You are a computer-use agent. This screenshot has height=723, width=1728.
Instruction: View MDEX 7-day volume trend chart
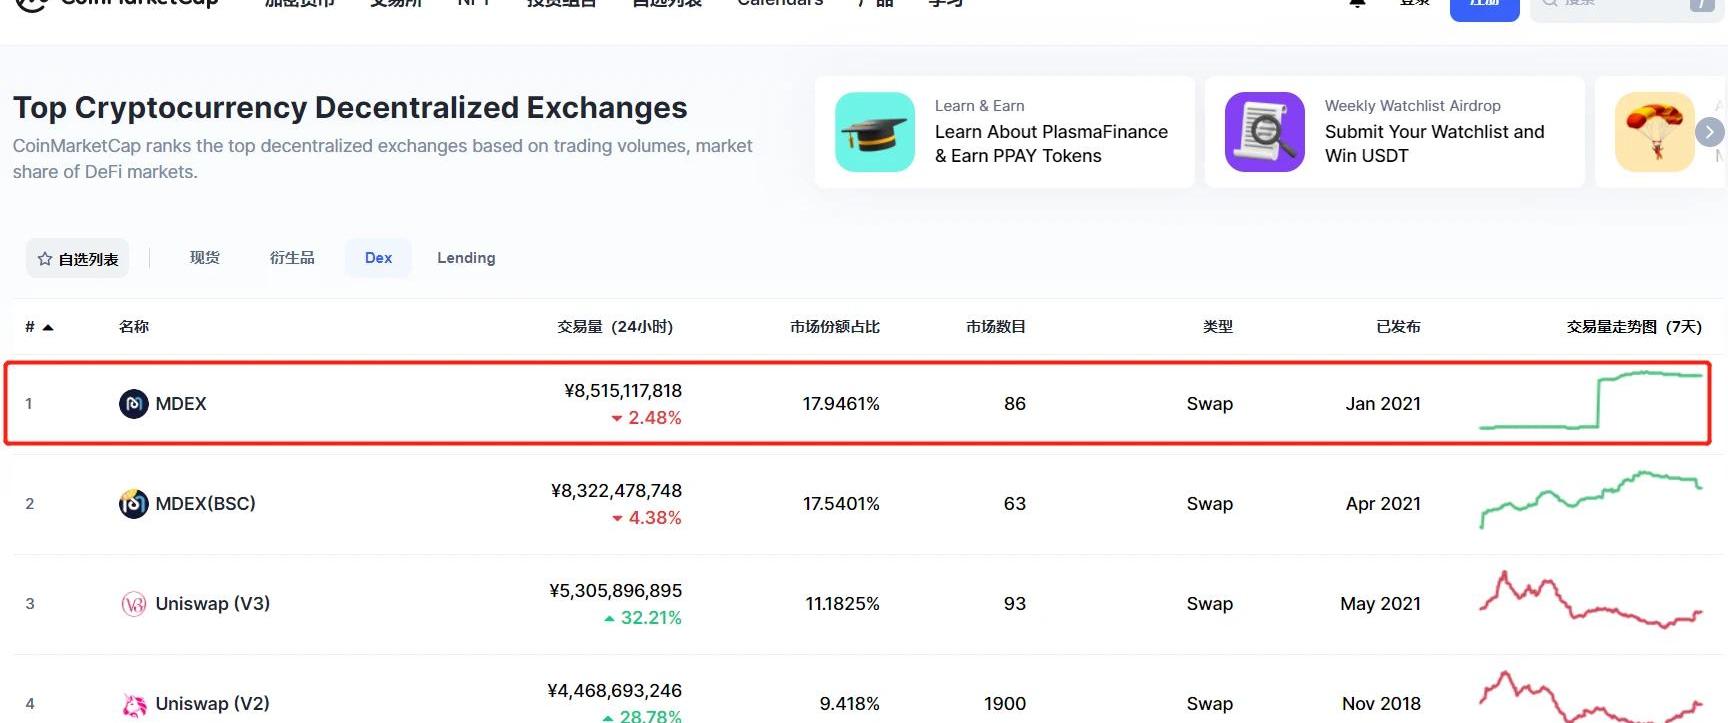tap(1590, 402)
